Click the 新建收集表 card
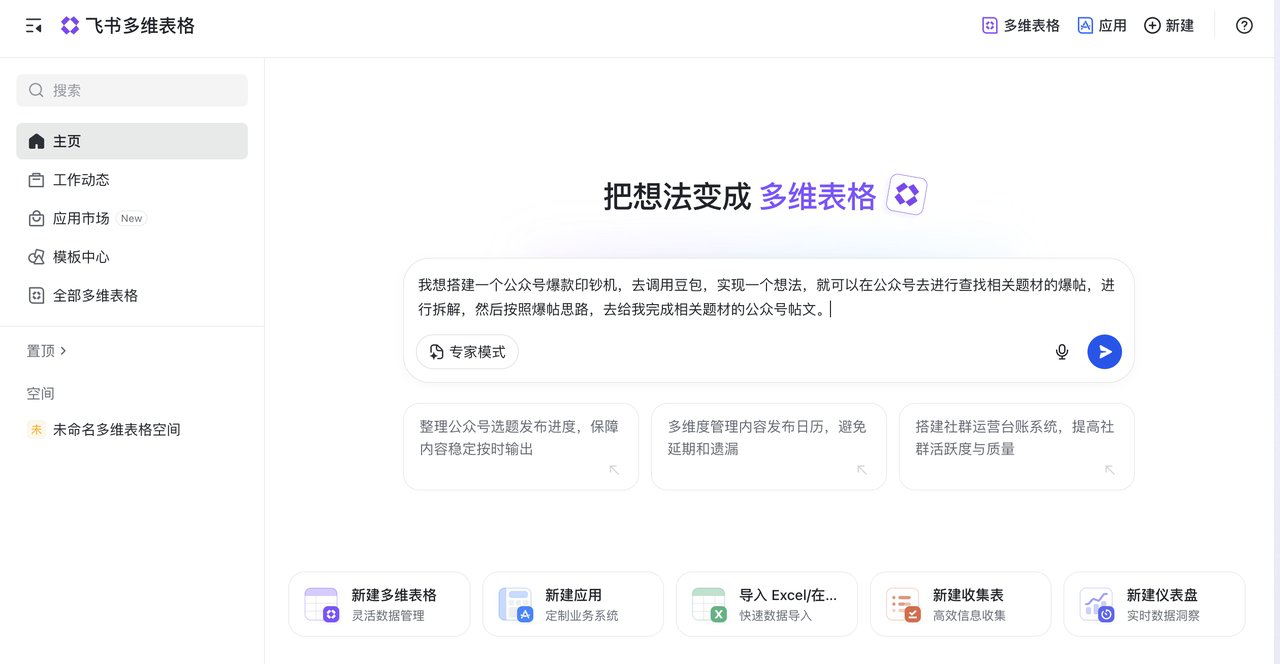Viewport: 1280px width, 664px height. pyautogui.click(x=961, y=604)
